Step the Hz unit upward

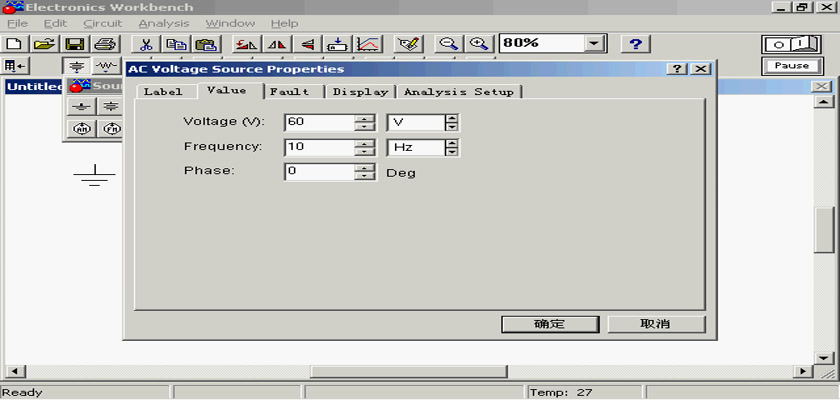pos(452,144)
